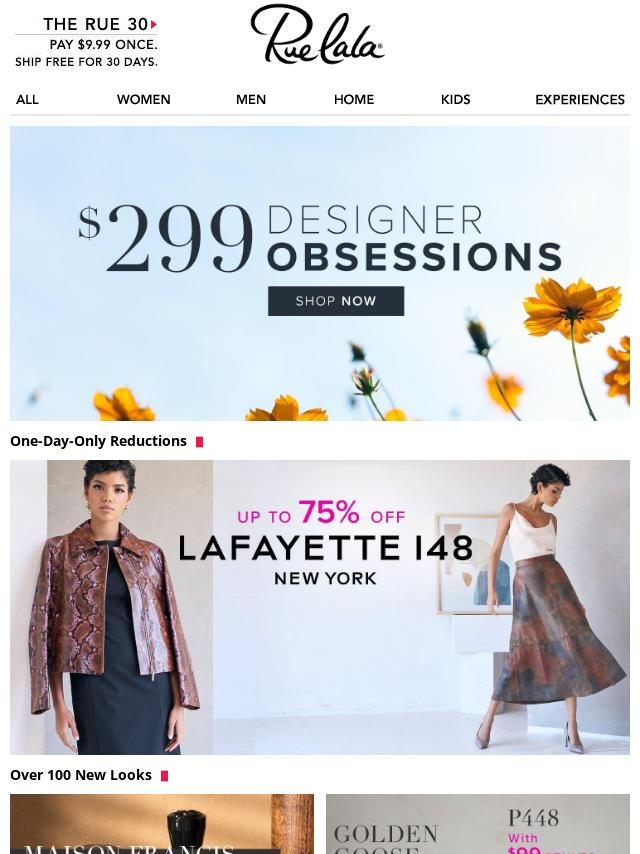Open The Rue 30 shipping offer
This screenshot has height=854, width=640.
87,42
